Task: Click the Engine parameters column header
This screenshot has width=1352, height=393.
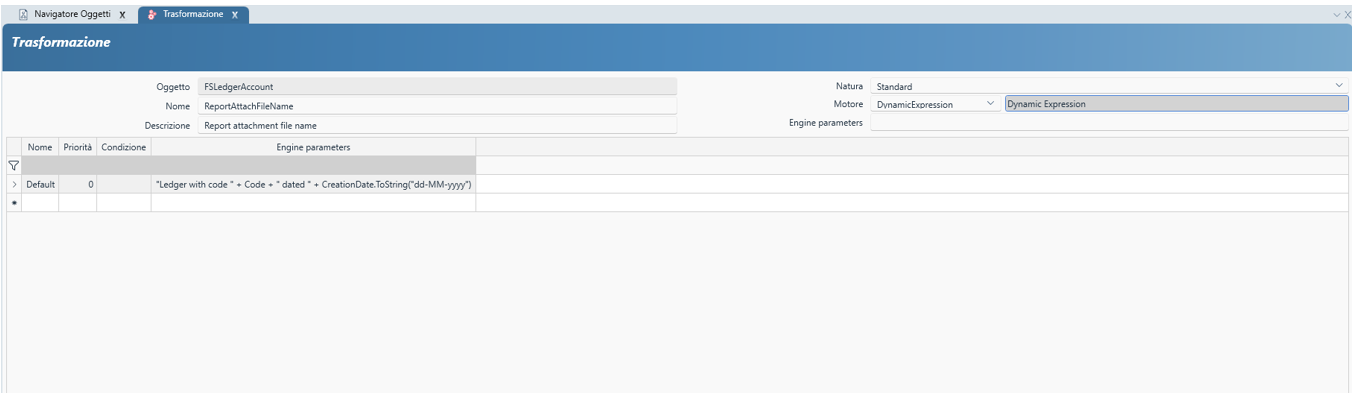Action: 313,147
